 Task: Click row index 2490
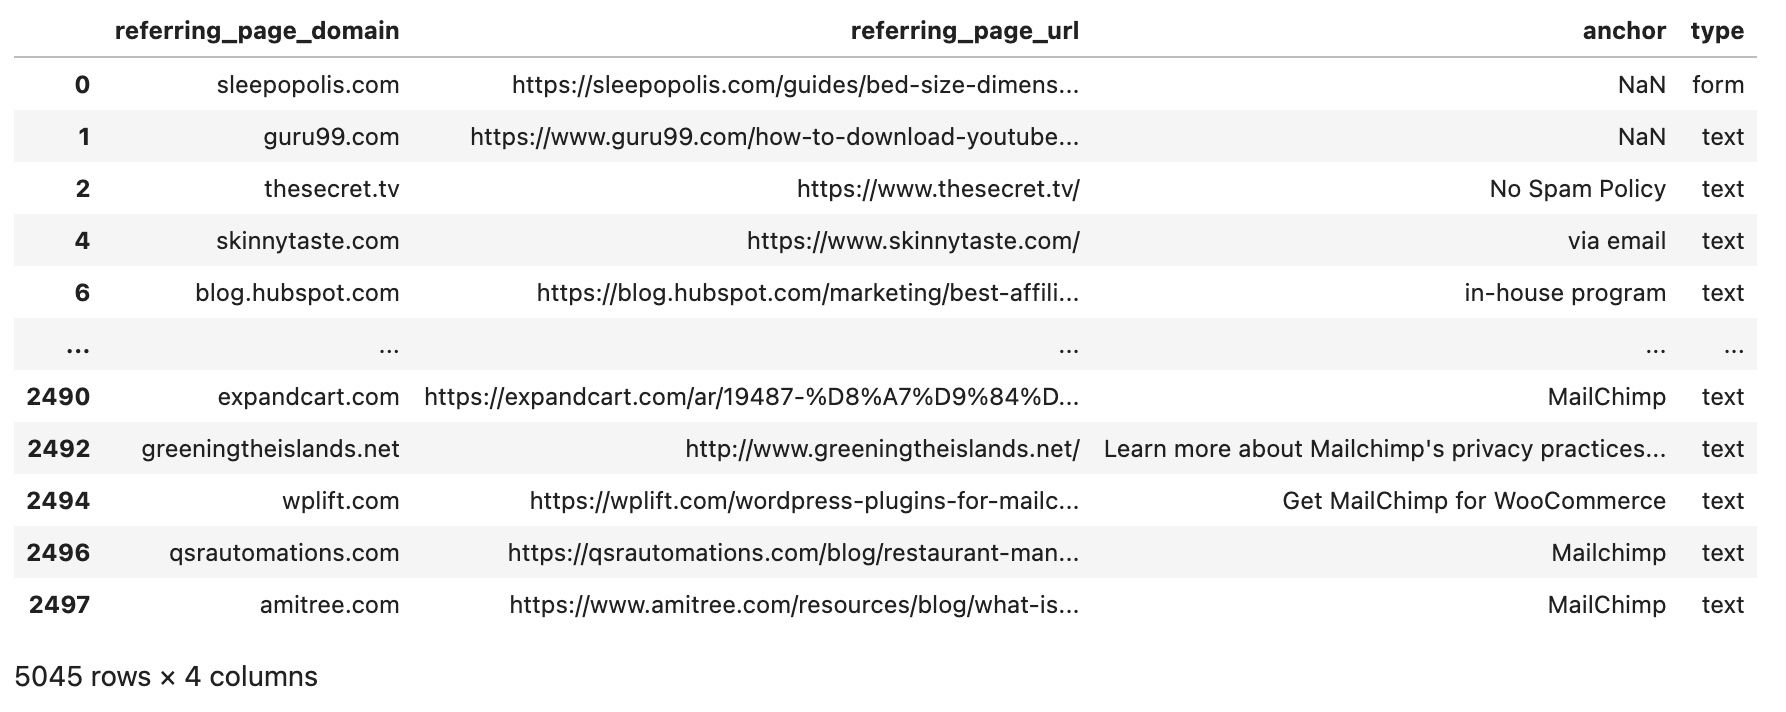coord(58,397)
